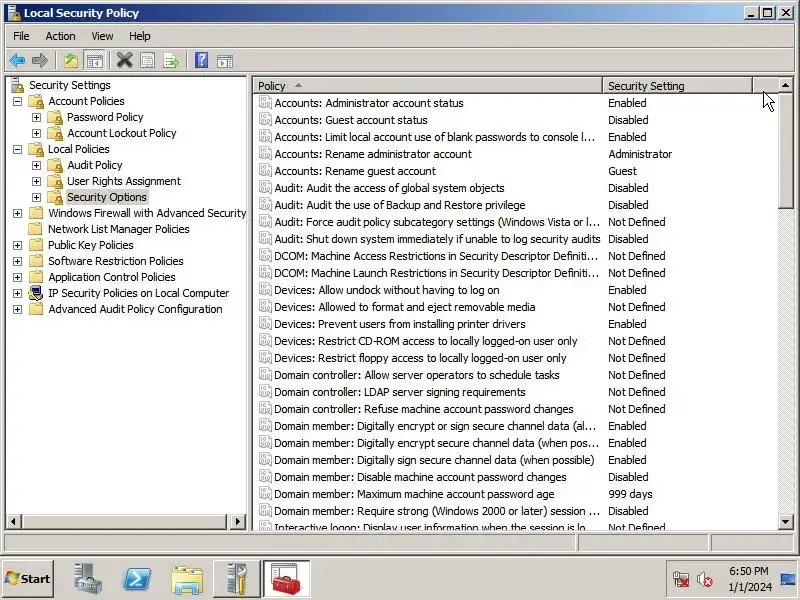This screenshot has height=600, width=800.
Task: Select Domain controller: LDAP server signing requirements
Action: tap(399, 392)
